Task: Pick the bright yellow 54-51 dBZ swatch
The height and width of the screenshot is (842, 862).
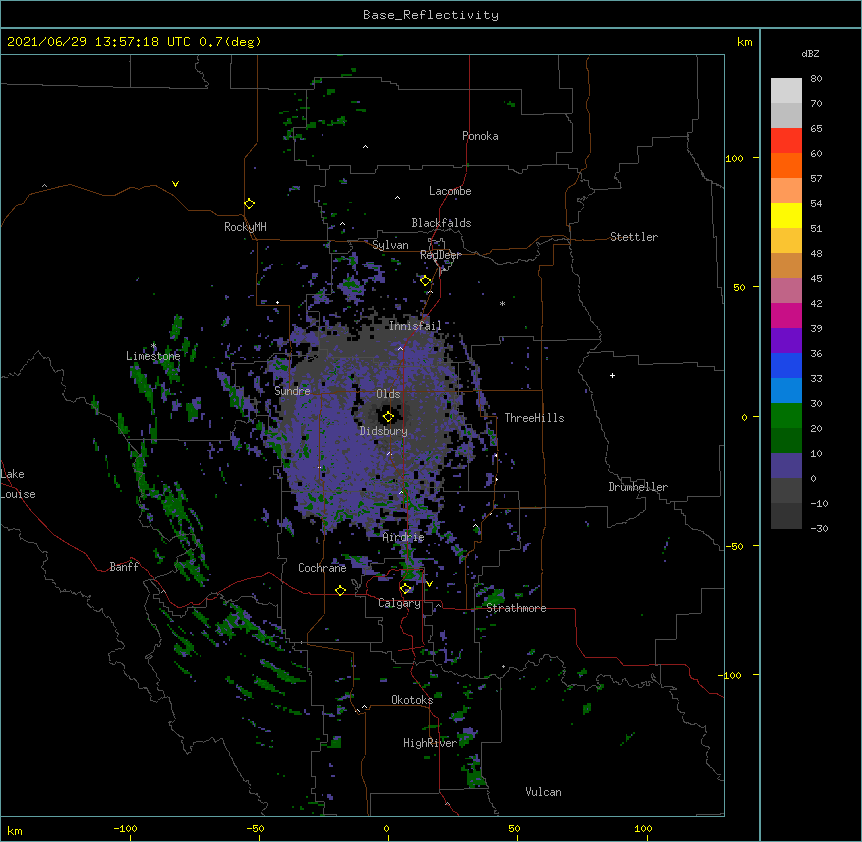Action: pyautogui.click(x=786, y=215)
